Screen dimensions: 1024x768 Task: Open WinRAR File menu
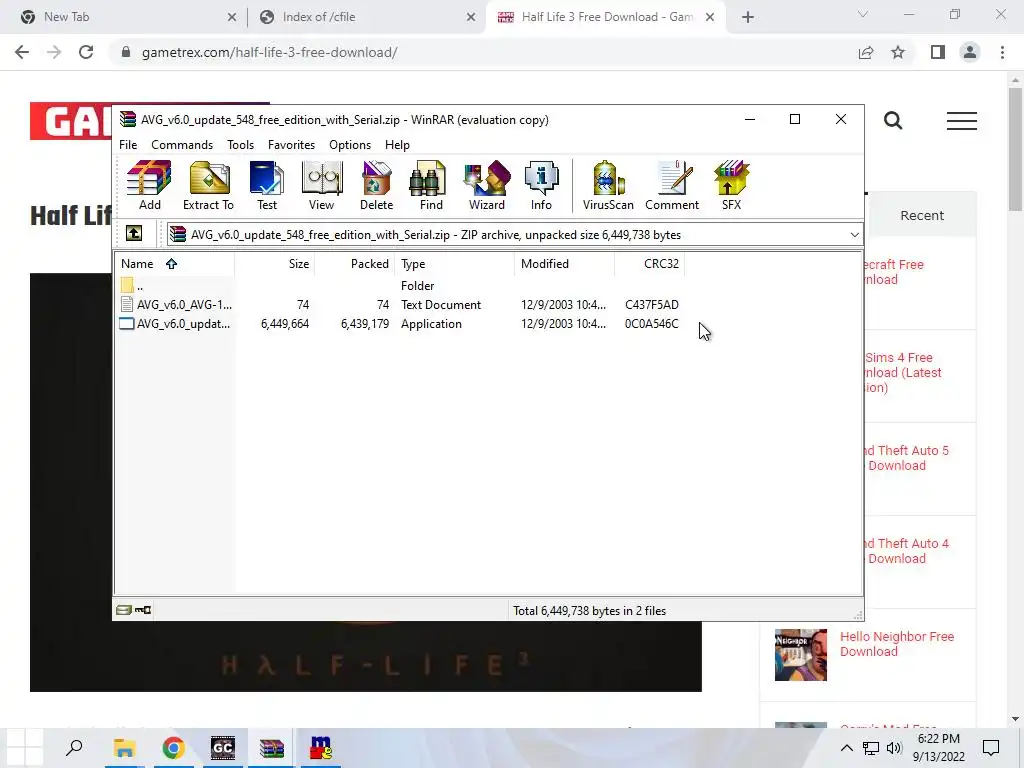click(128, 145)
